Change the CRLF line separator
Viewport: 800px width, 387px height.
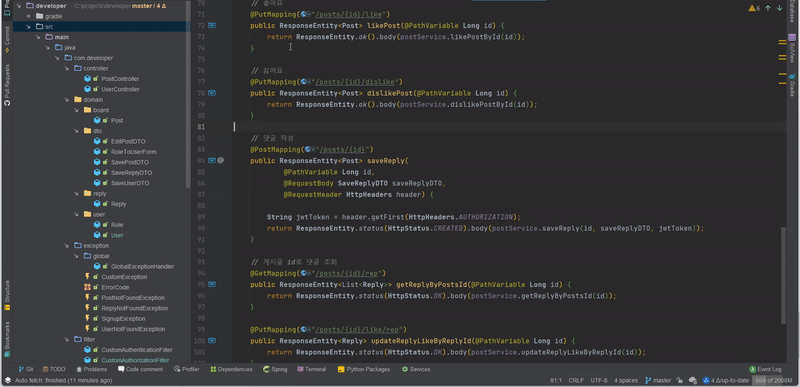(577, 380)
